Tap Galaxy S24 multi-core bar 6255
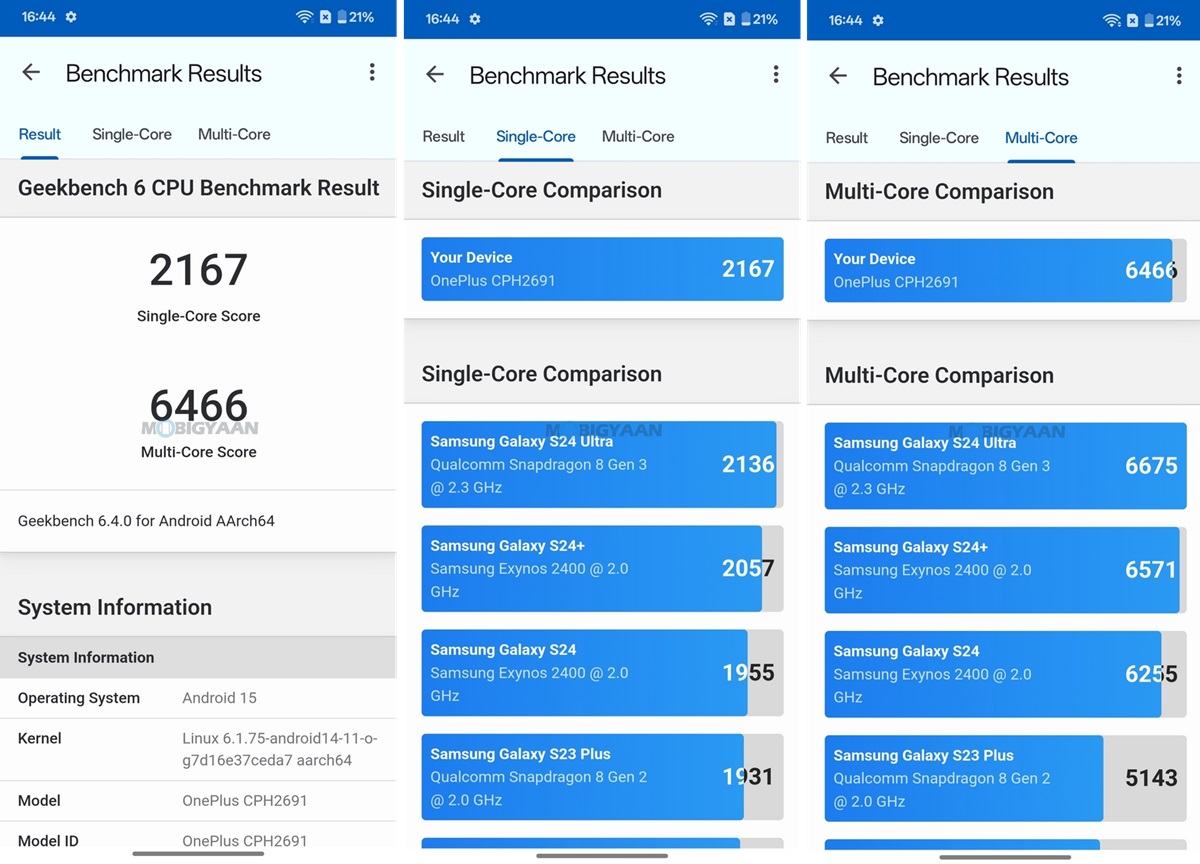The height and width of the screenshot is (864, 1200). (x=1005, y=674)
